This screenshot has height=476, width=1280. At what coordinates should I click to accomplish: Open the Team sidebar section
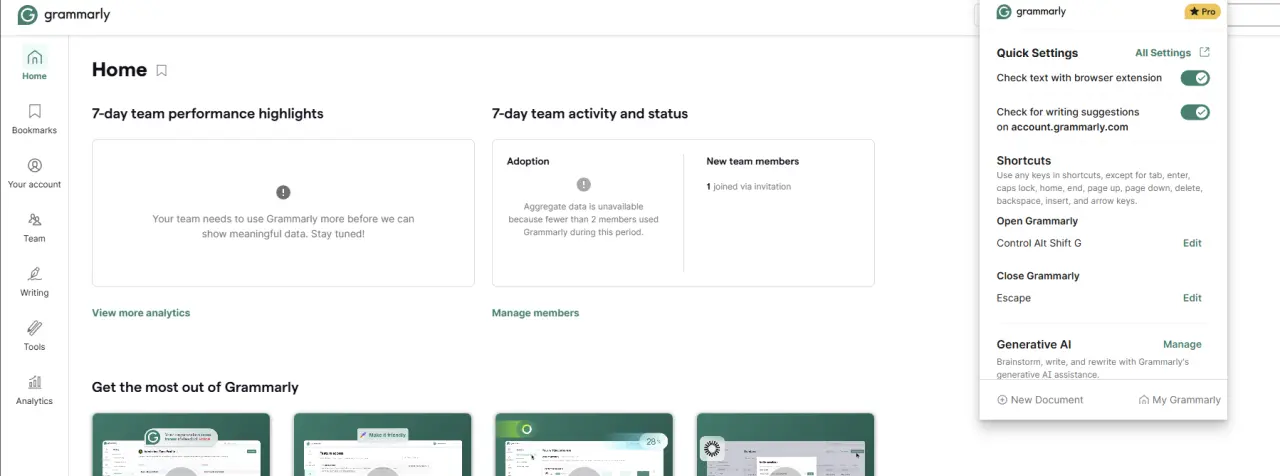pyautogui.click(x=34, y=227)
